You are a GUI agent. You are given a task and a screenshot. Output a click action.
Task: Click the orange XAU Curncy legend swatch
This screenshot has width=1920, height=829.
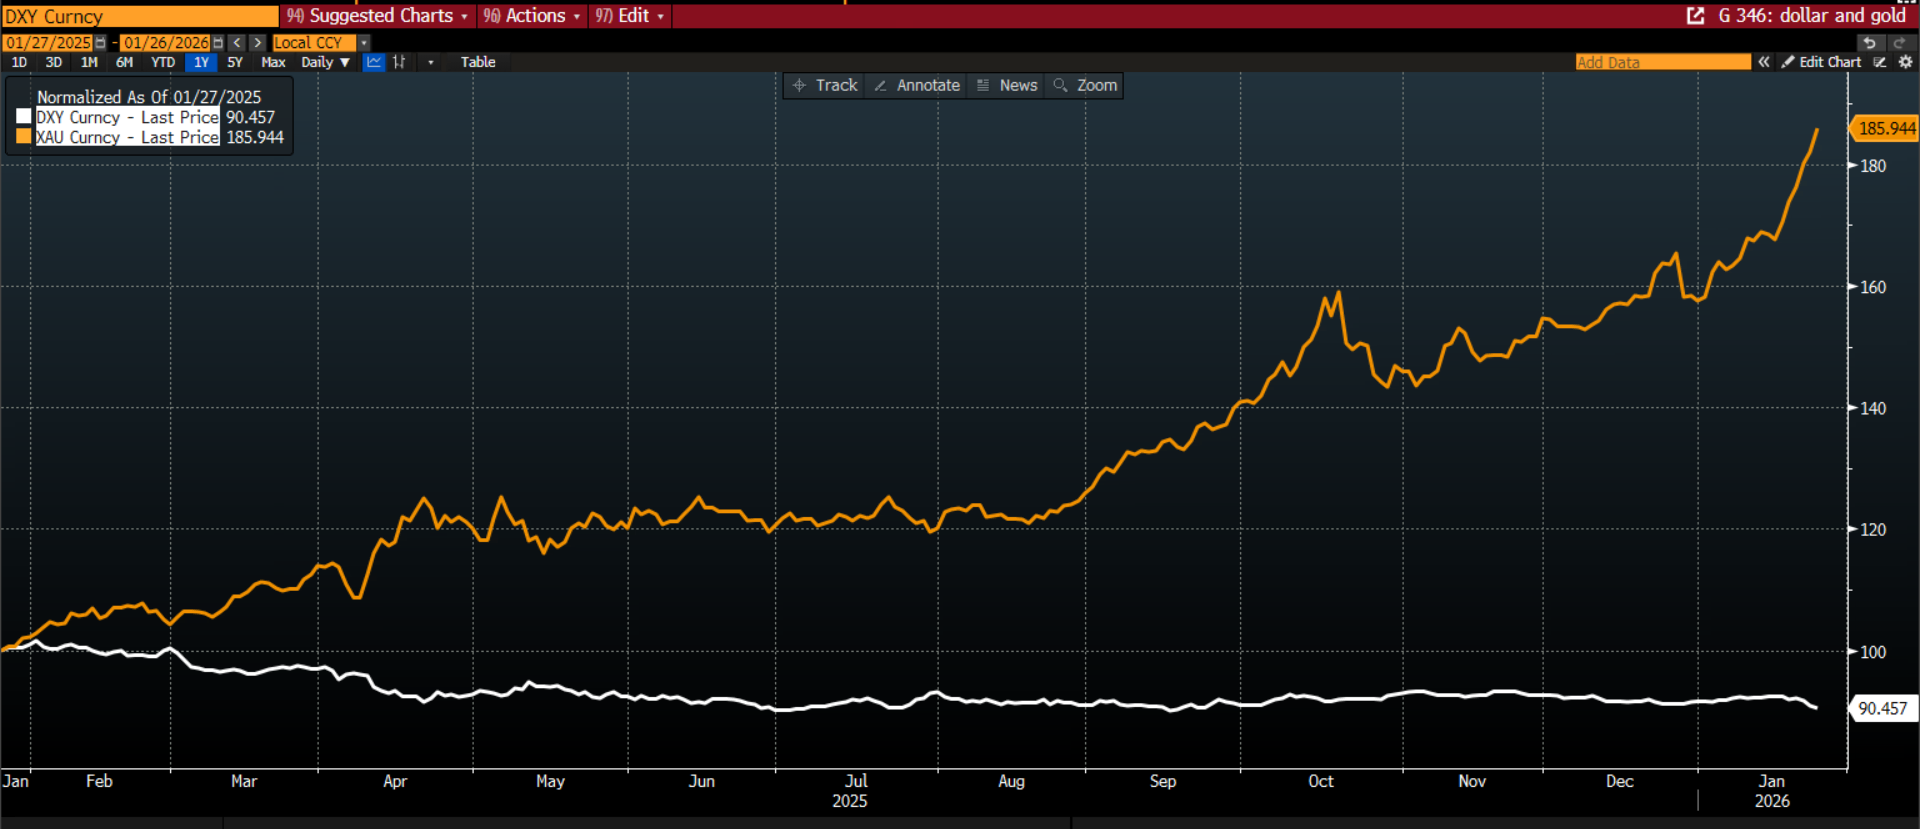(x=24, y=137)
